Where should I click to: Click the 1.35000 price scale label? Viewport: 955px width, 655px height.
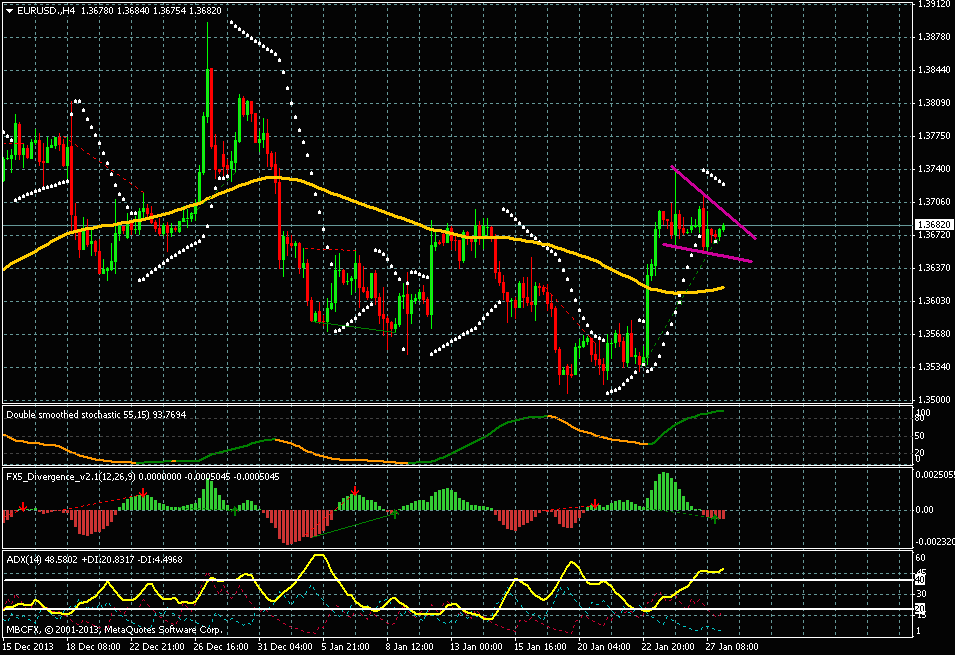tap(932, 399)
